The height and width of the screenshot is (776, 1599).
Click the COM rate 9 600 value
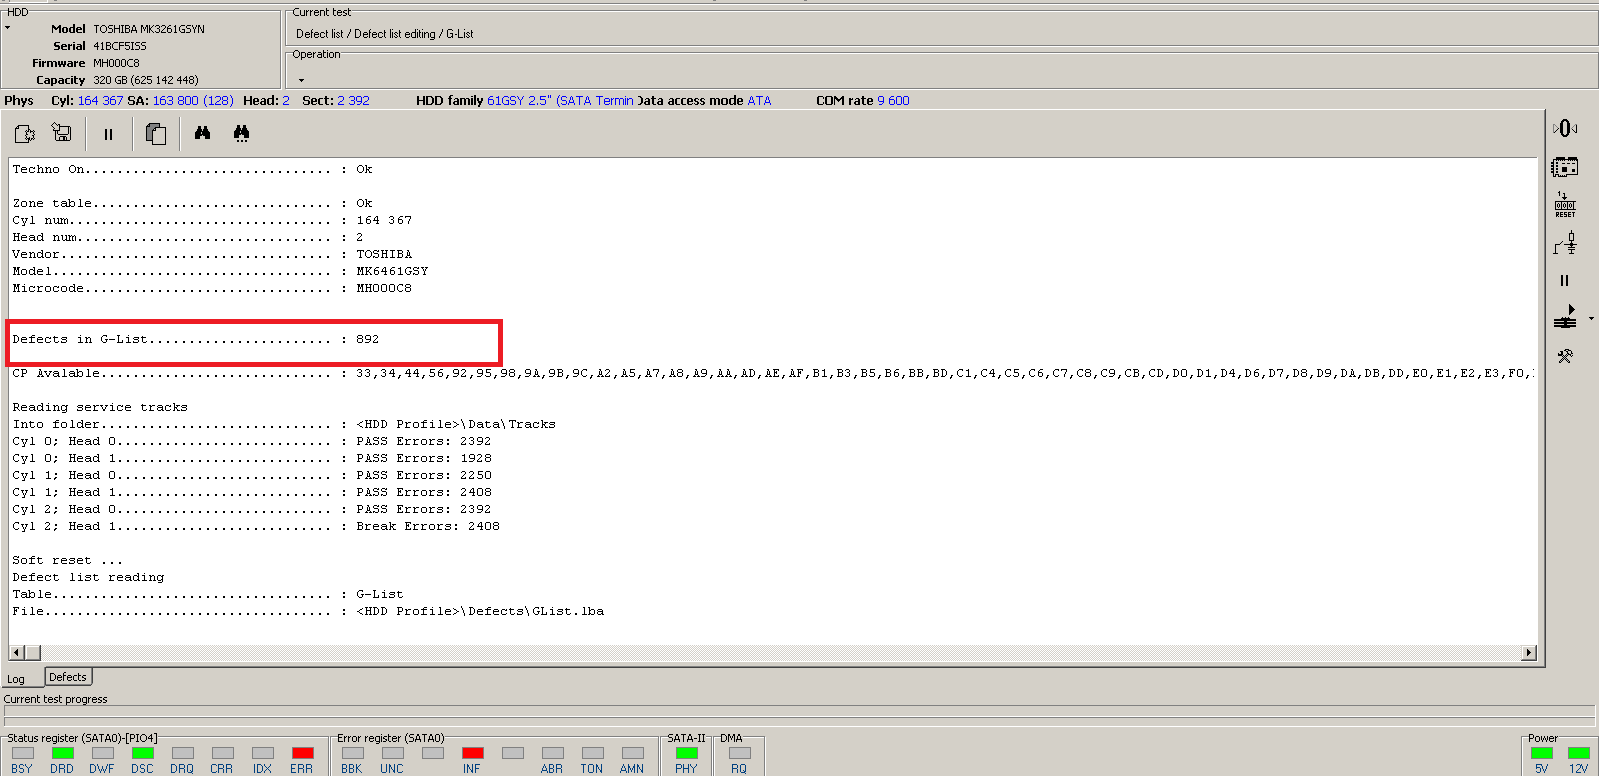(x=893, y=101)
